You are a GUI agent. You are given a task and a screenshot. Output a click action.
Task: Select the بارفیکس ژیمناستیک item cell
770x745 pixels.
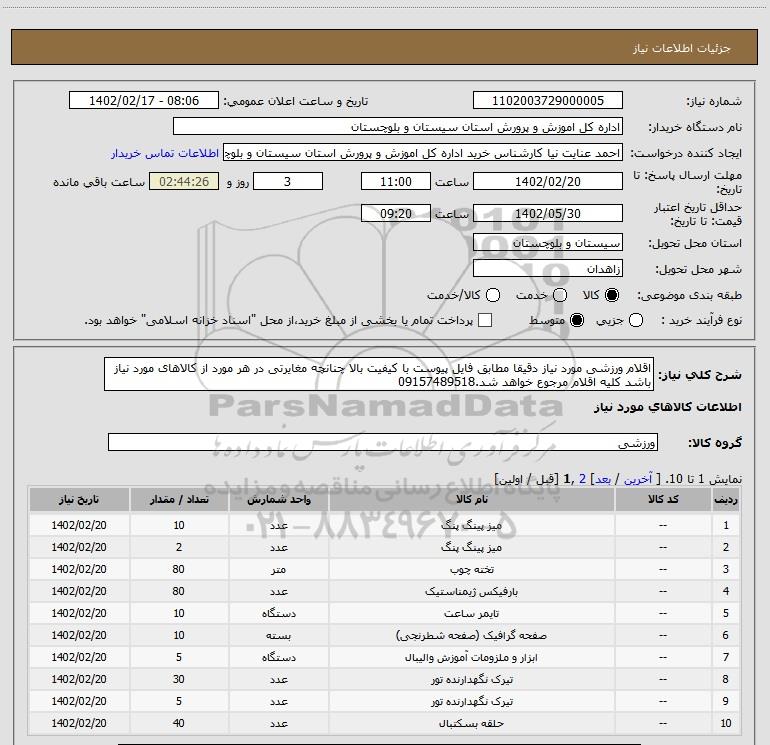(x=471, y=591)
